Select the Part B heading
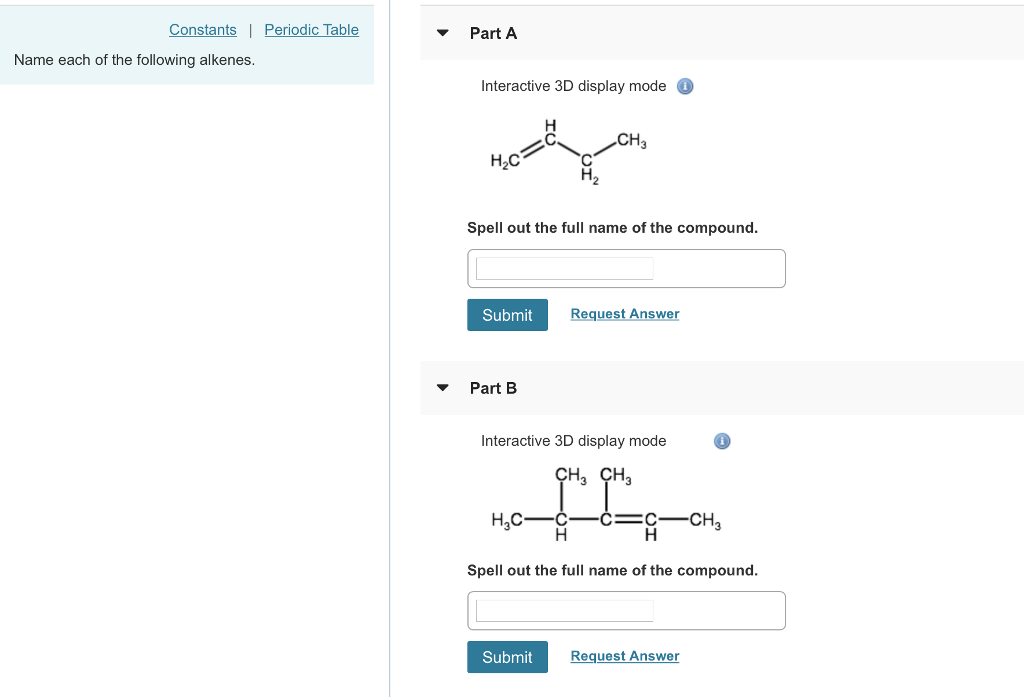Image resolution: width=1024 pixels, height=697 pixels. tap(493, 388)
